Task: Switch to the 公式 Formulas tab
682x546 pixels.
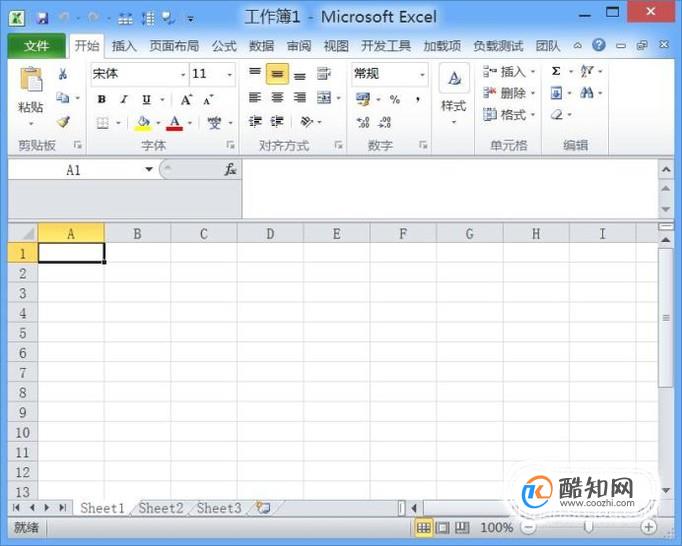Action: [x=224, y=46]
